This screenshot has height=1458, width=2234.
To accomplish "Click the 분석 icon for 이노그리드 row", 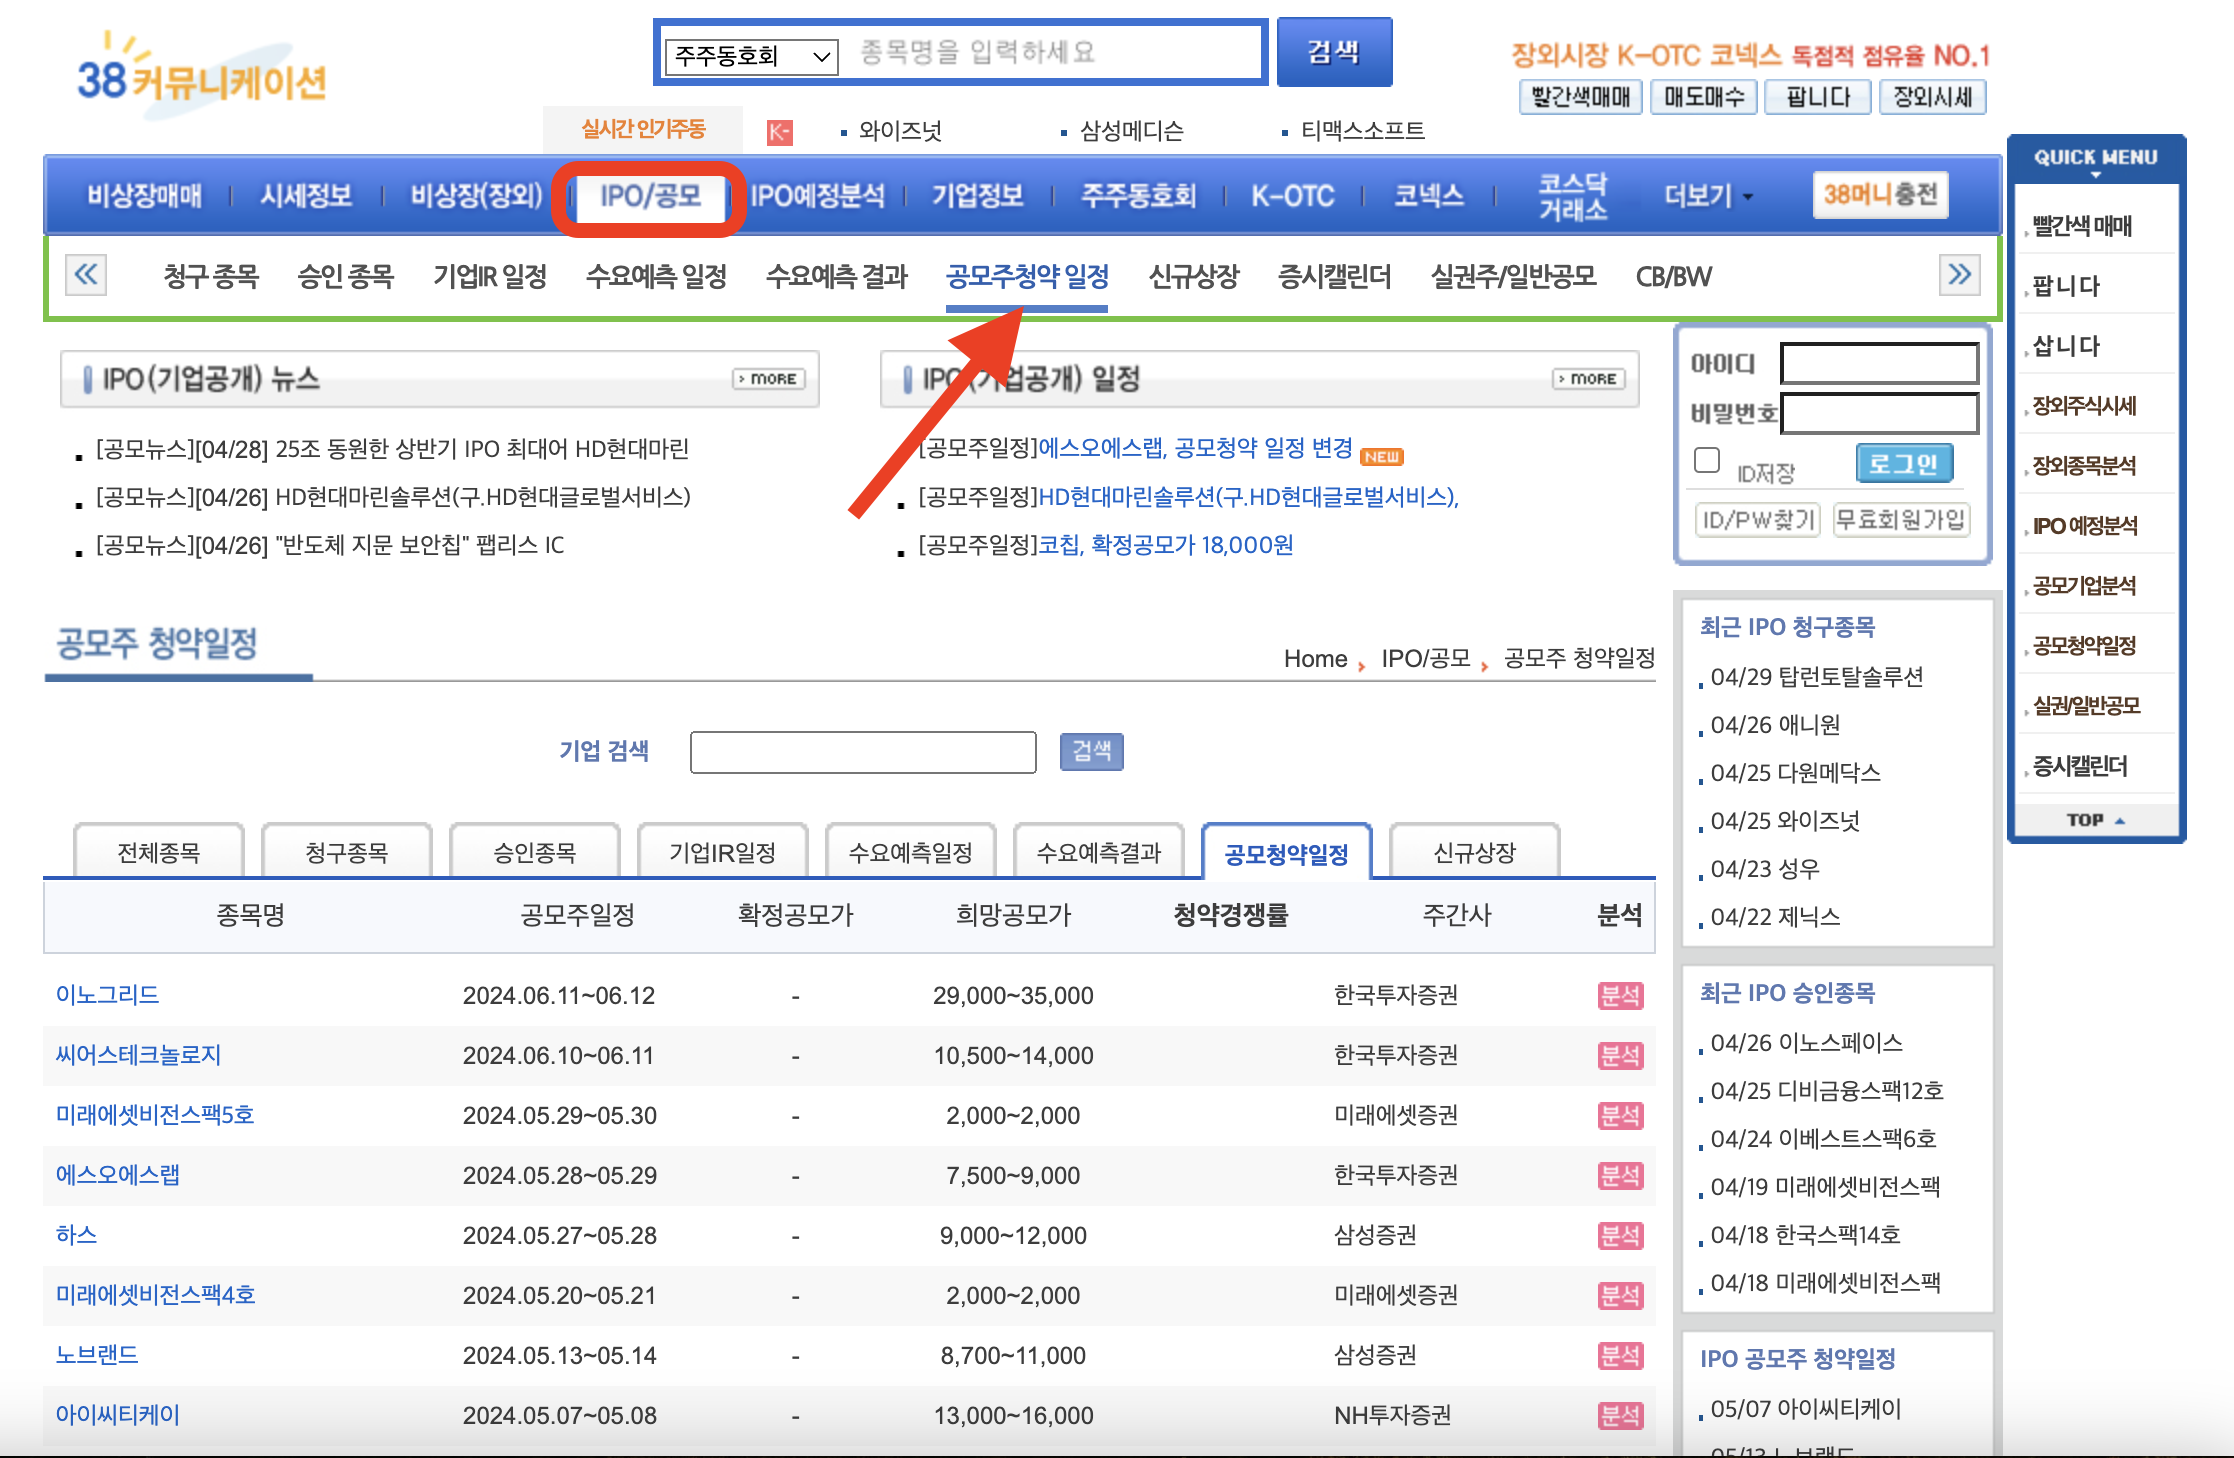I will coord(1619,995).
